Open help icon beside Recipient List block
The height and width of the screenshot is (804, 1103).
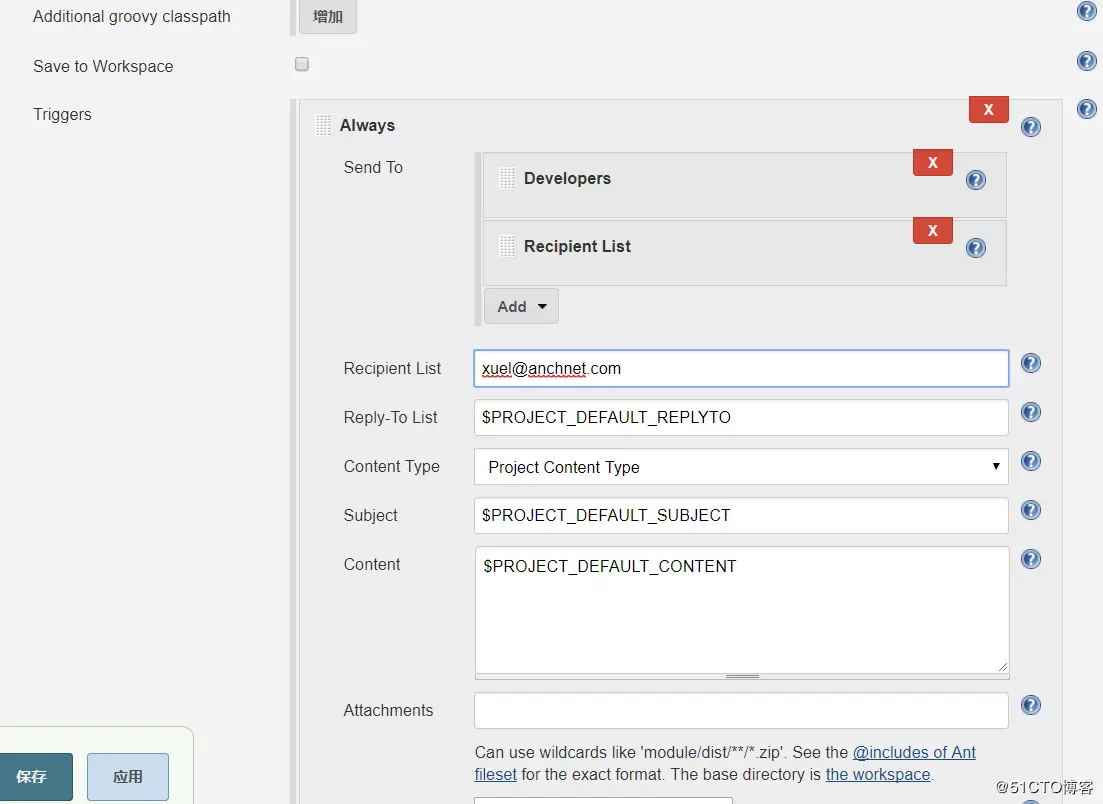pos(976,248)
